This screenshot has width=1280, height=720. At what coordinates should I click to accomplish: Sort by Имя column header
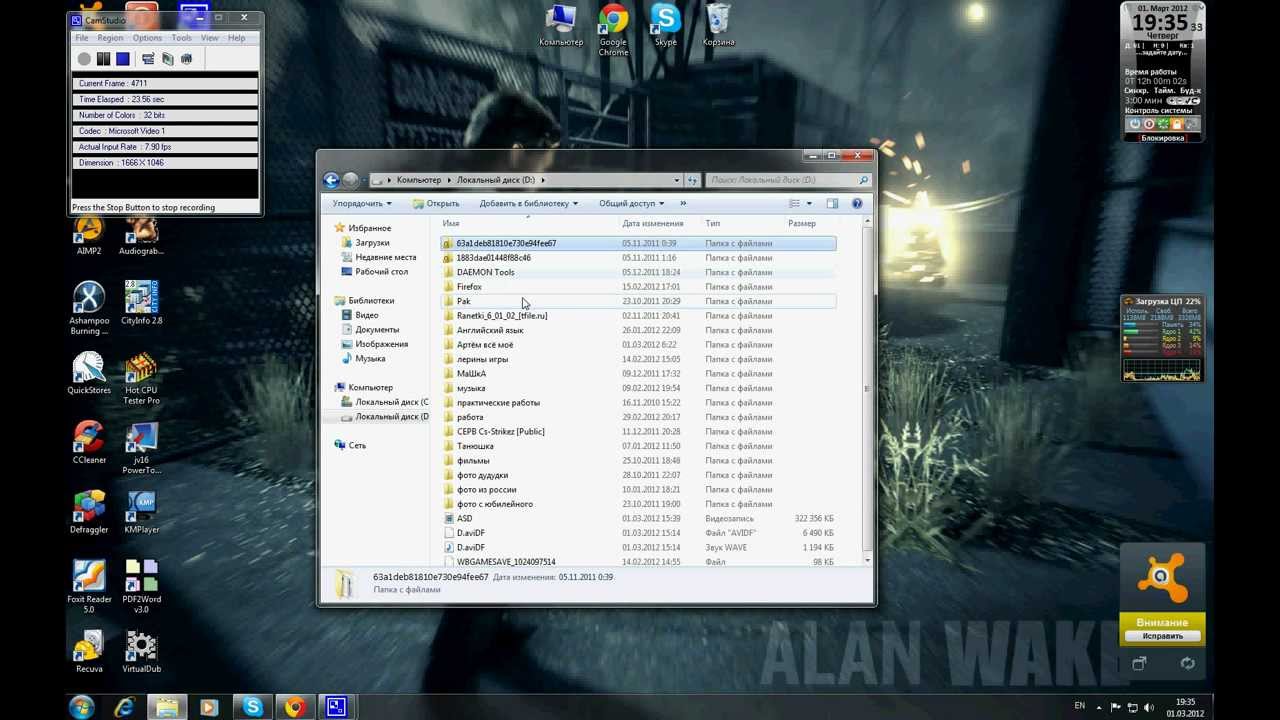coord(451,223)
